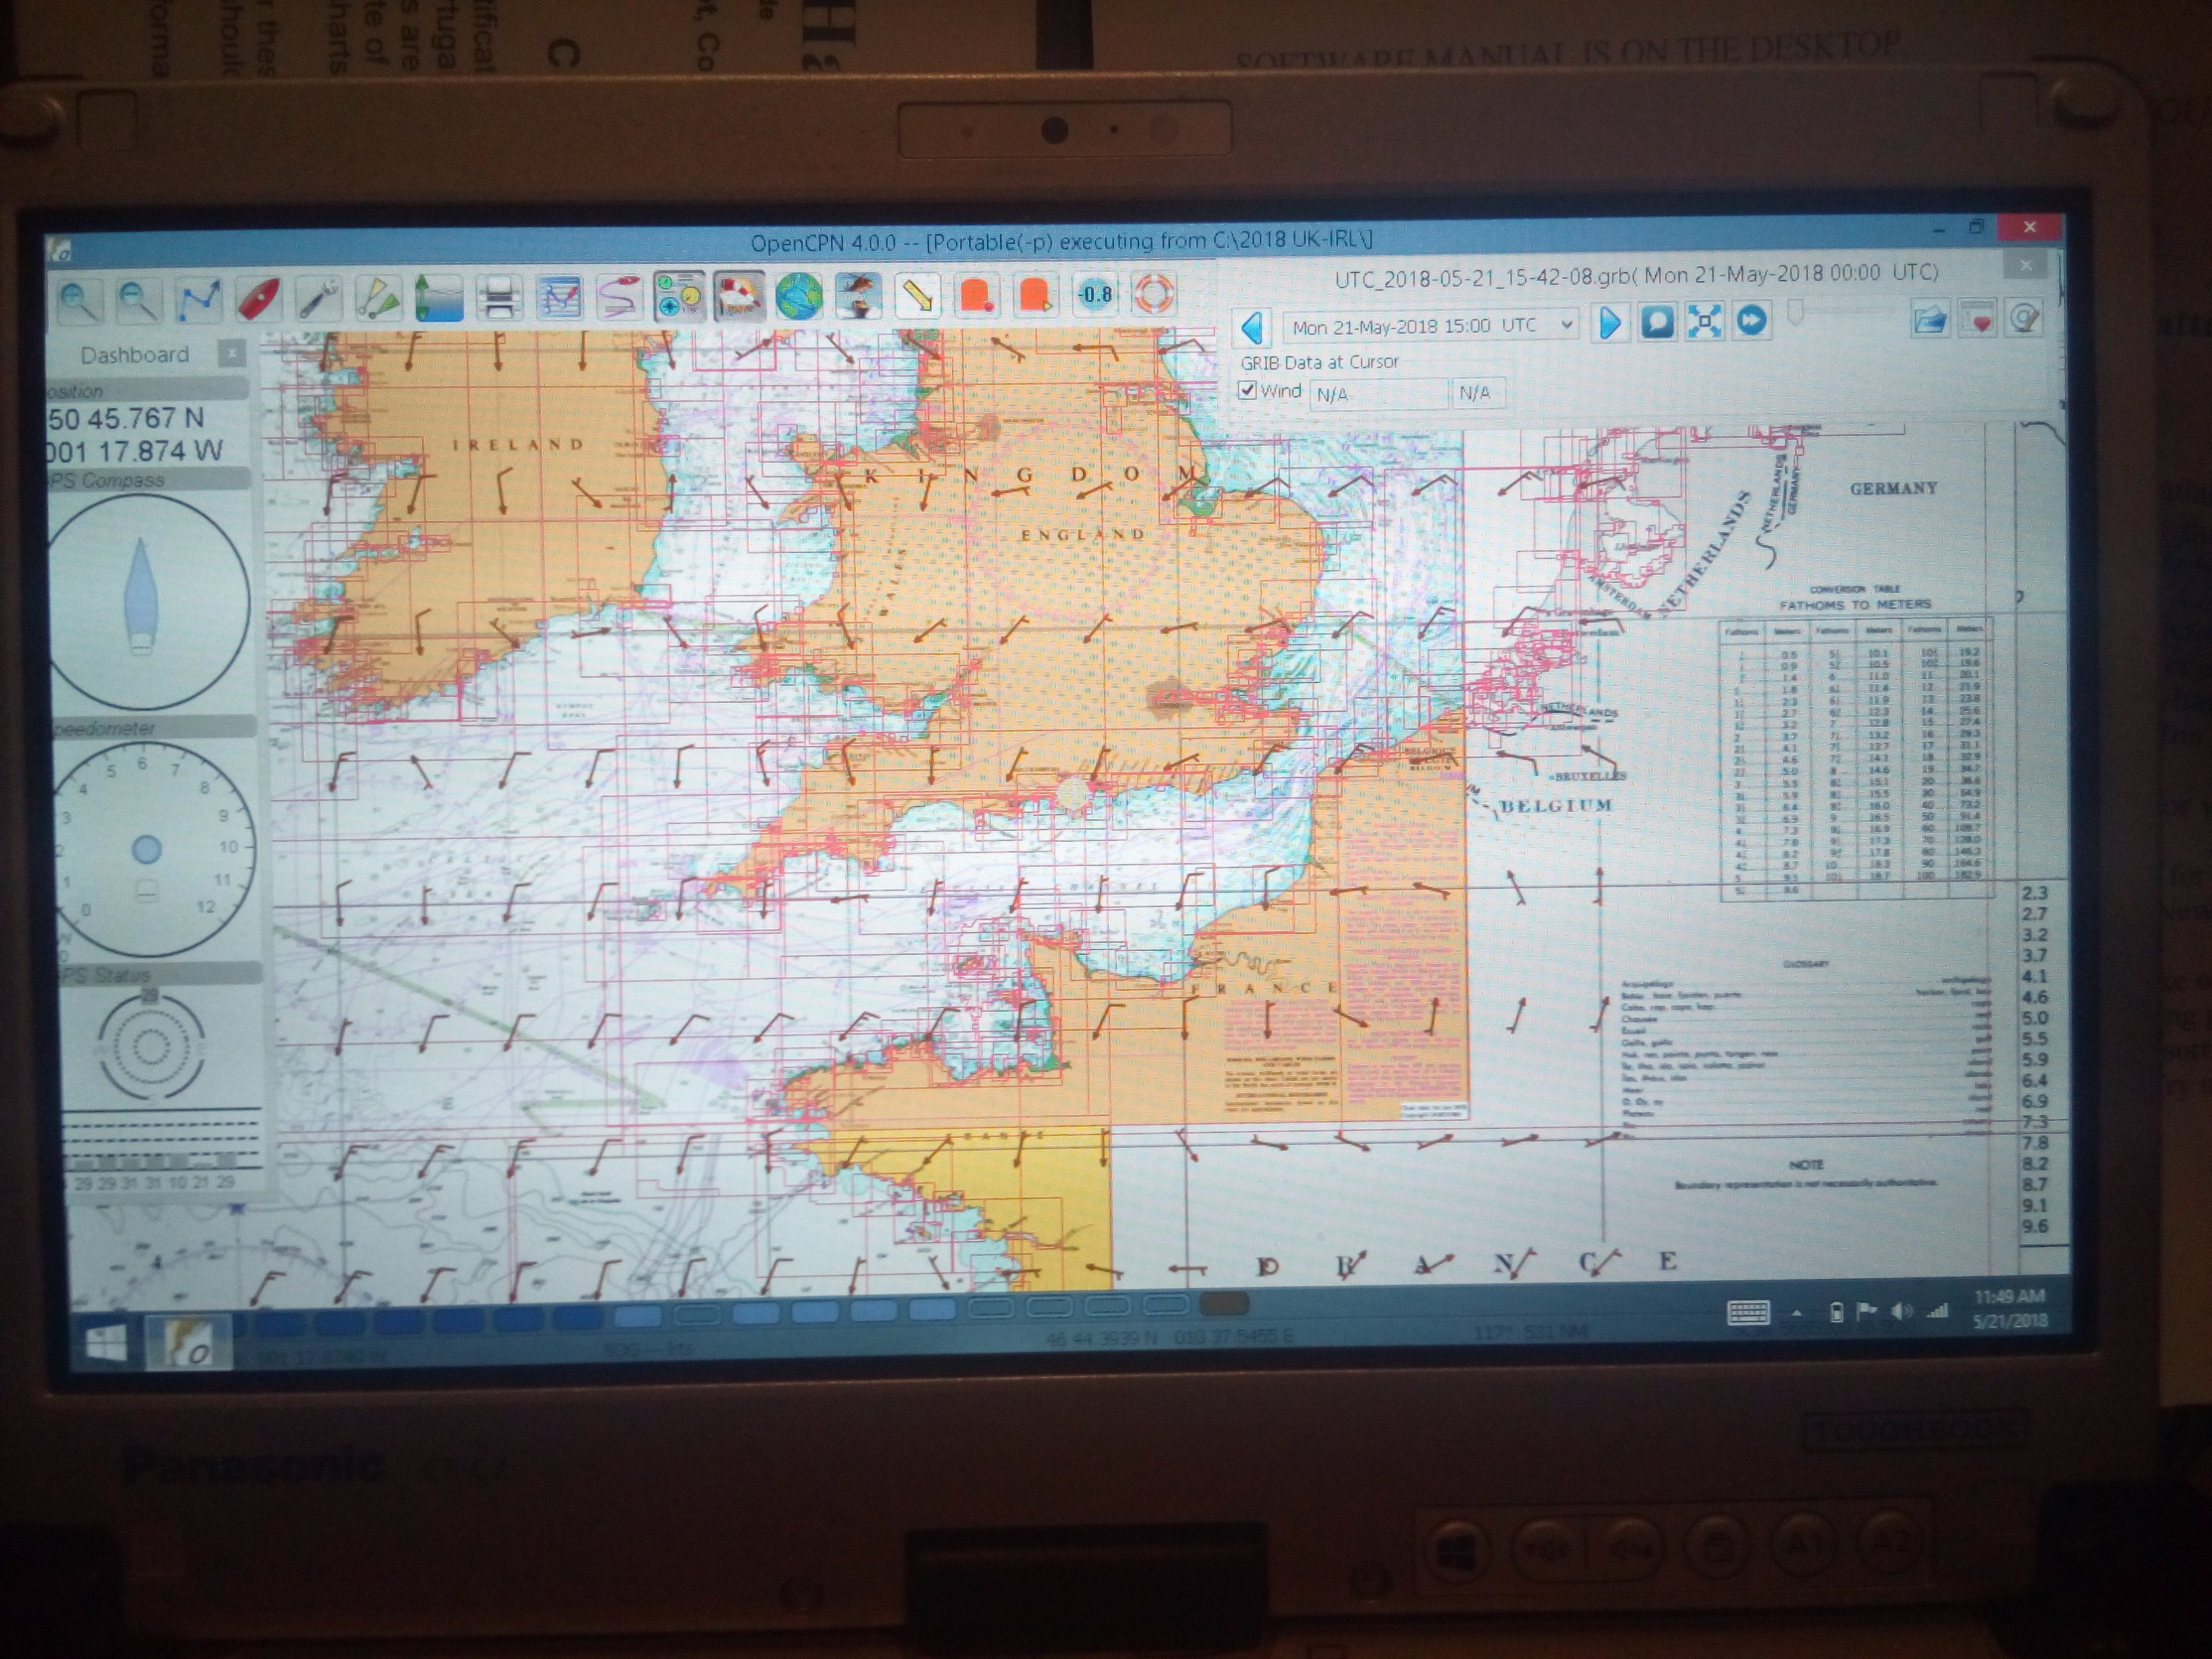Click the network signal tray icon
The image size is (2212, 1659).
click(x=1937, y=1311)
